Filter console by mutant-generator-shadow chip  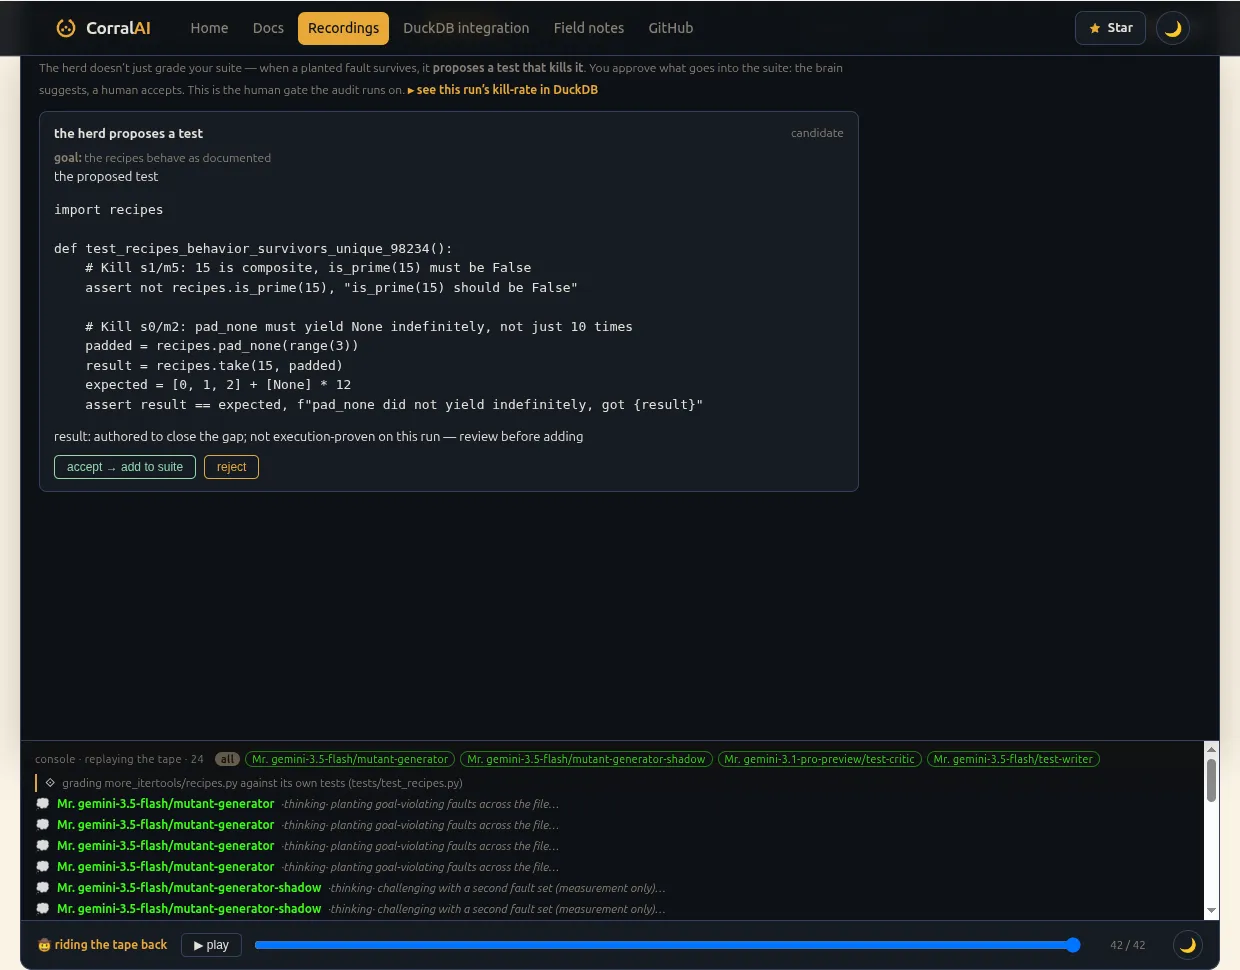[x=586, y=759]
